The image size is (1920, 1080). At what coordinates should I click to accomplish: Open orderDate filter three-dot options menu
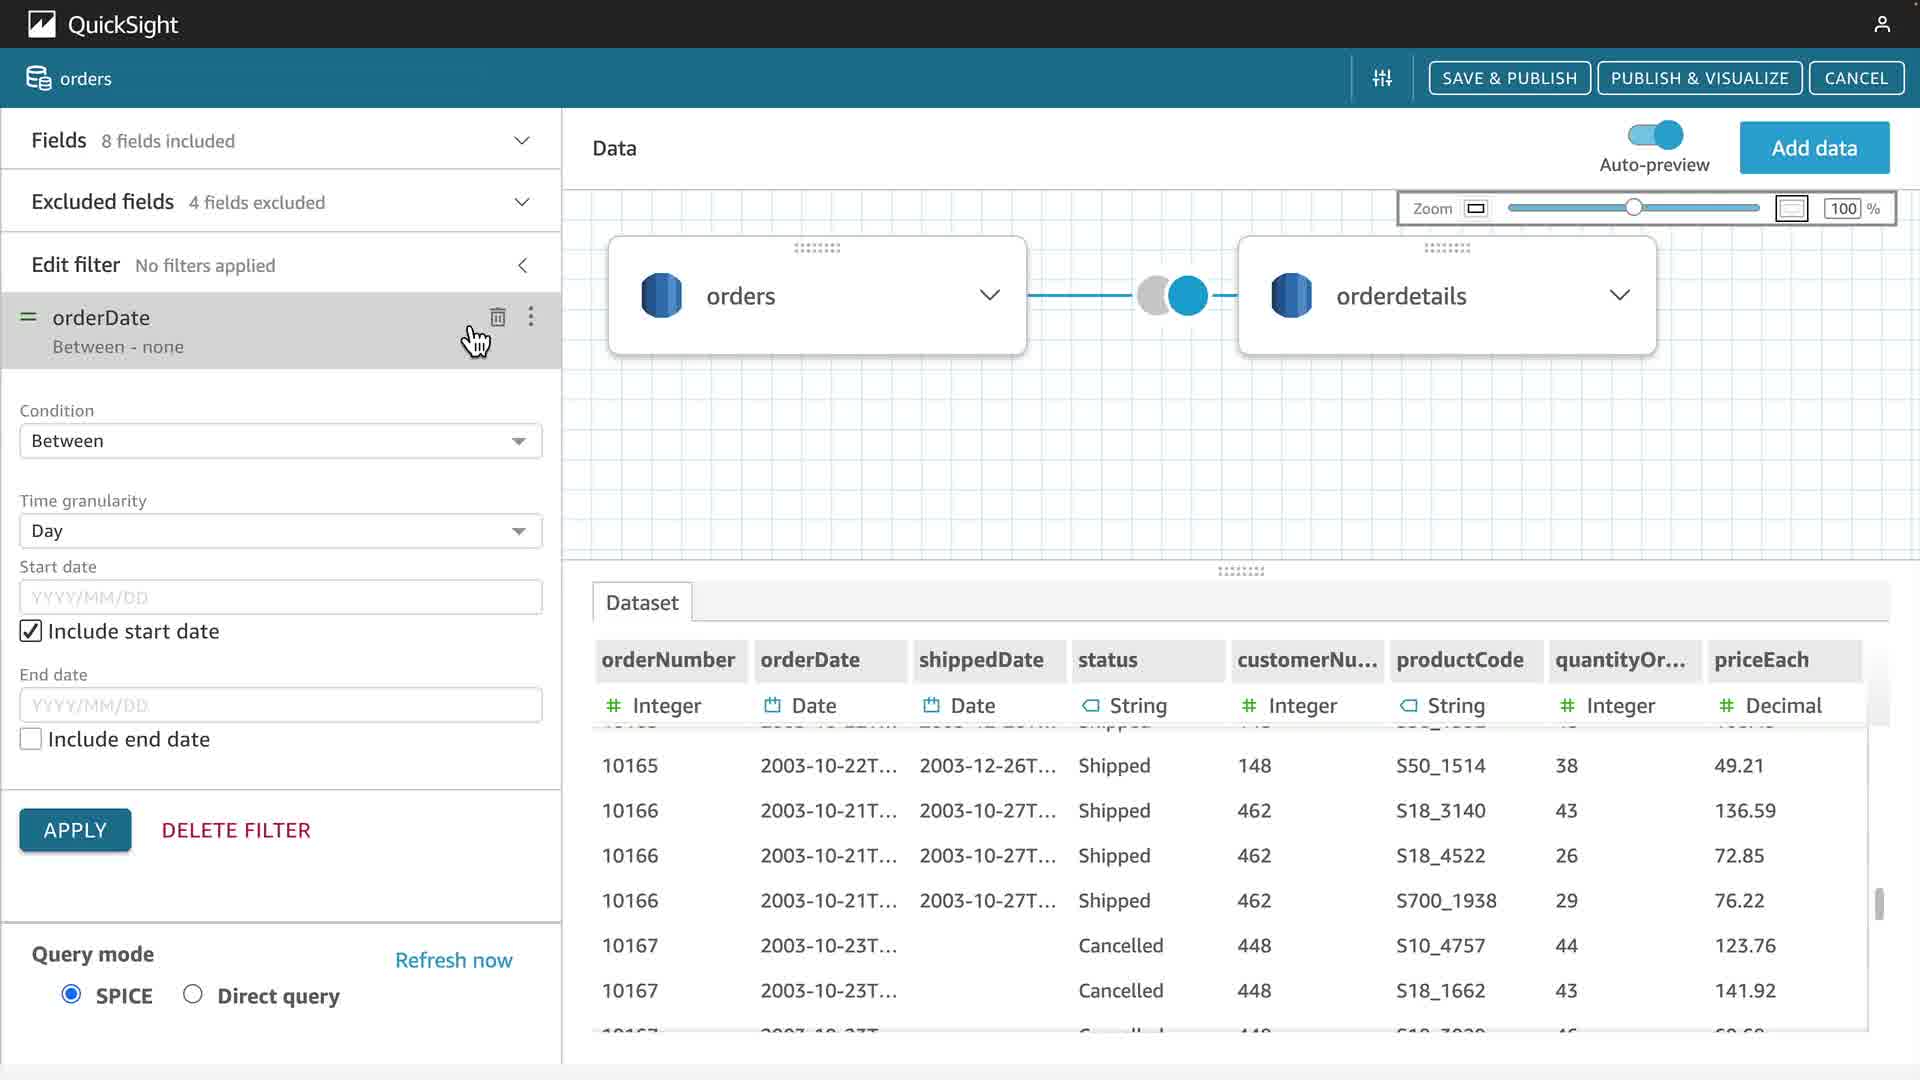(x=531, y=317)
